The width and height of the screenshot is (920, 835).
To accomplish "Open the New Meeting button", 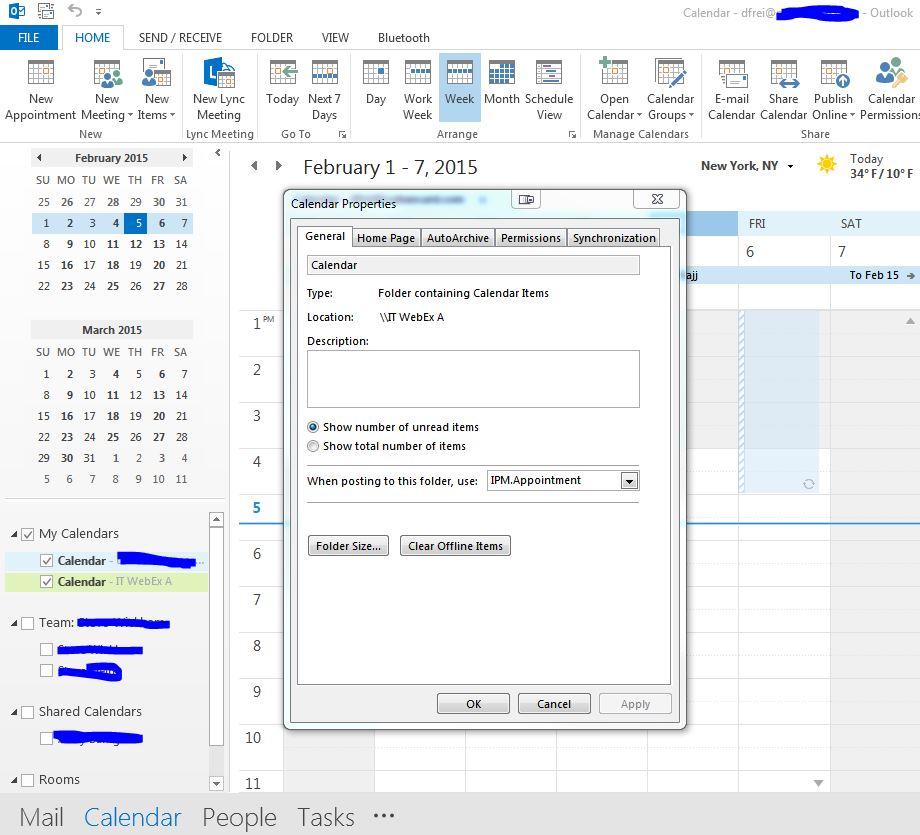I will [x=107, y=89].
